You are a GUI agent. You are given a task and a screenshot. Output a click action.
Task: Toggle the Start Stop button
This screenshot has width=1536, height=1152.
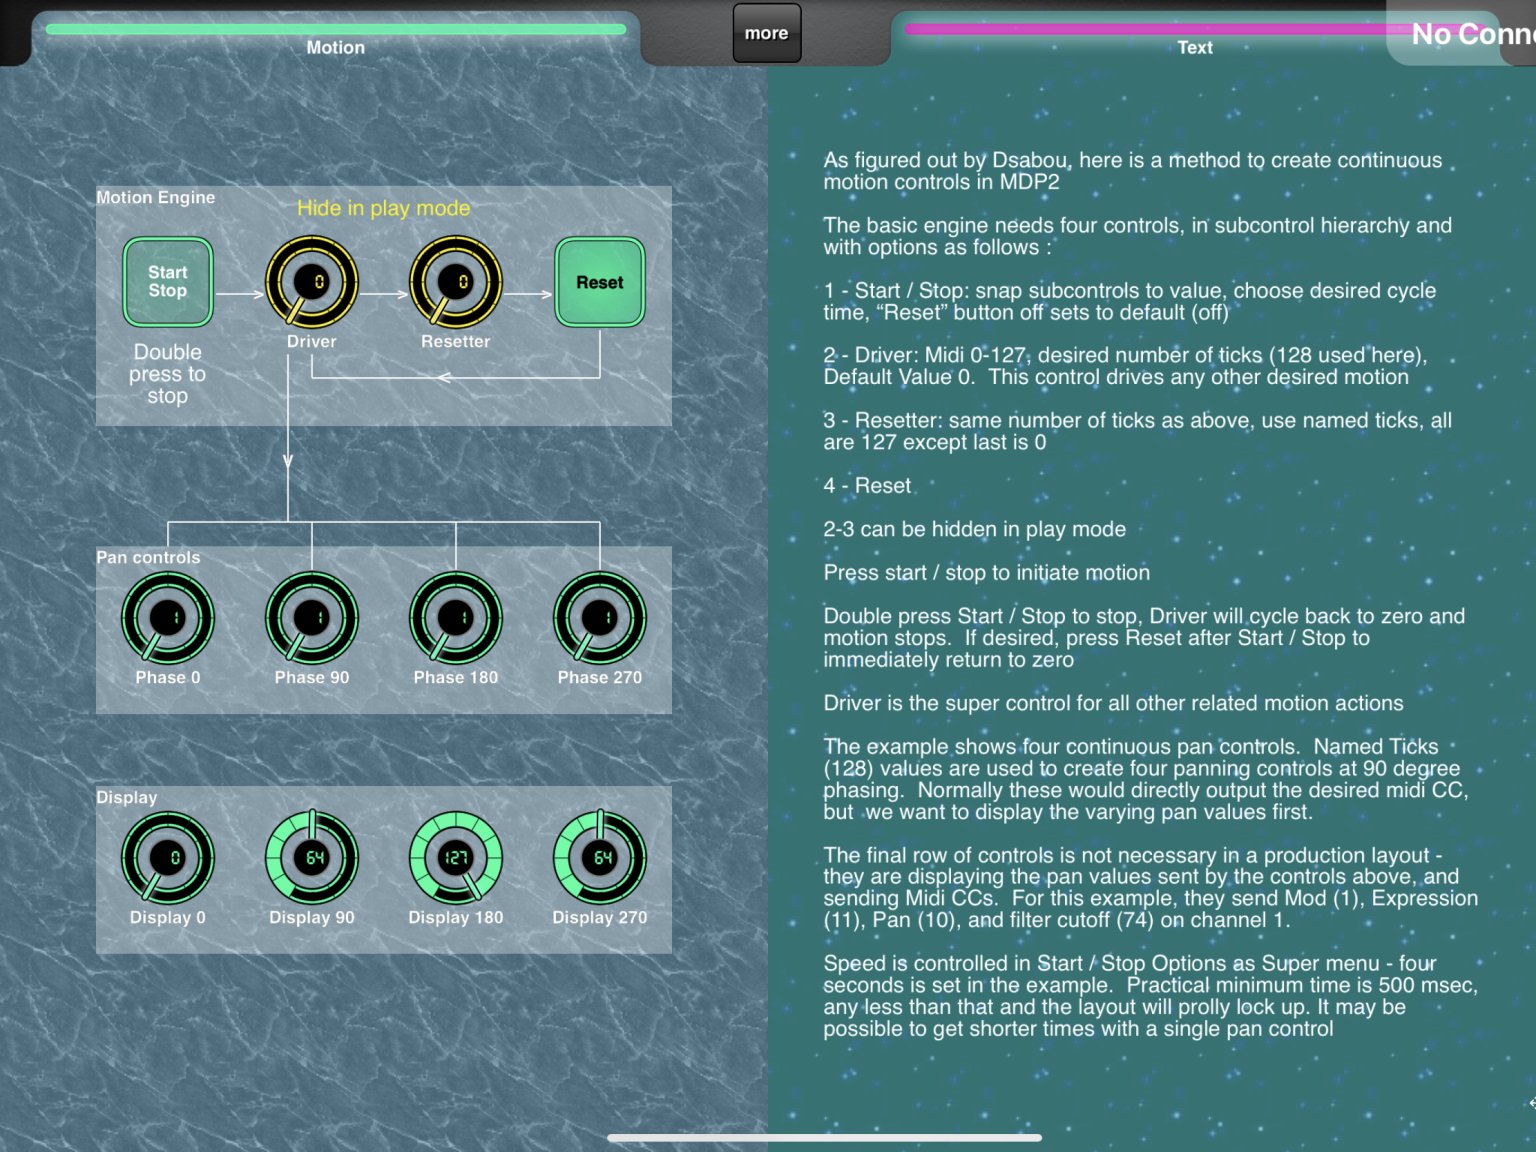point(168,282)
